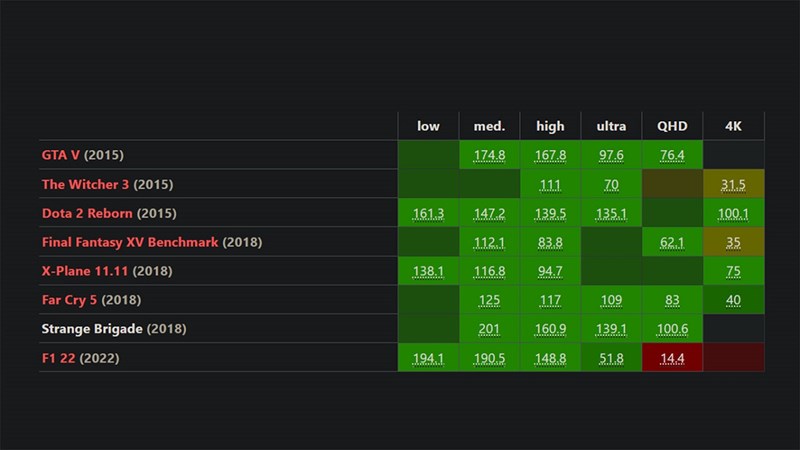800x450 pixels.
Task: Click Far Cry 5 ultra value 109
Action: [611, 301]
